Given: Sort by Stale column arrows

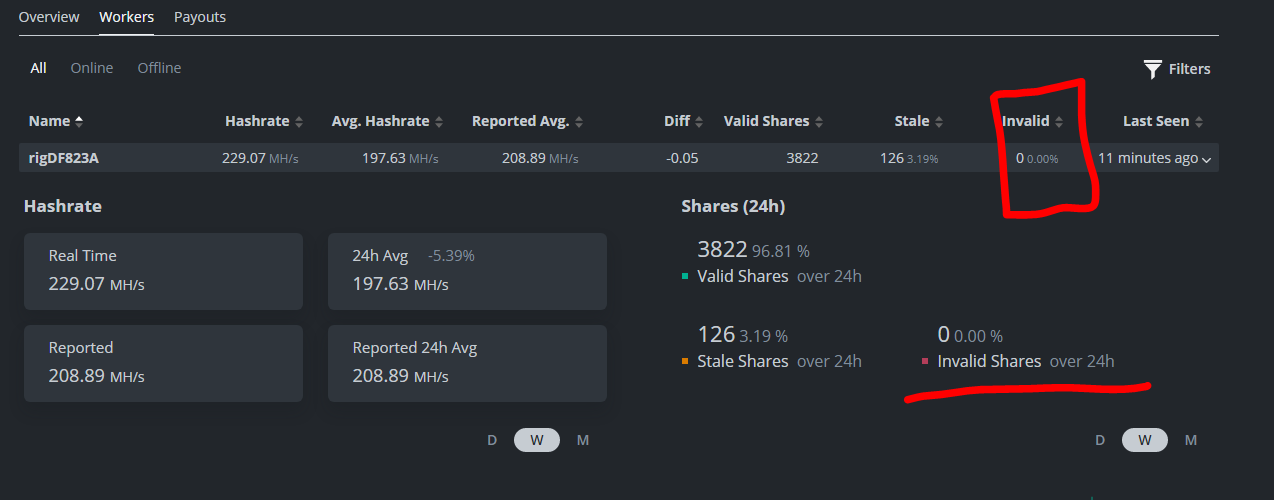Looking at the screenshot, I should point(939,122).
